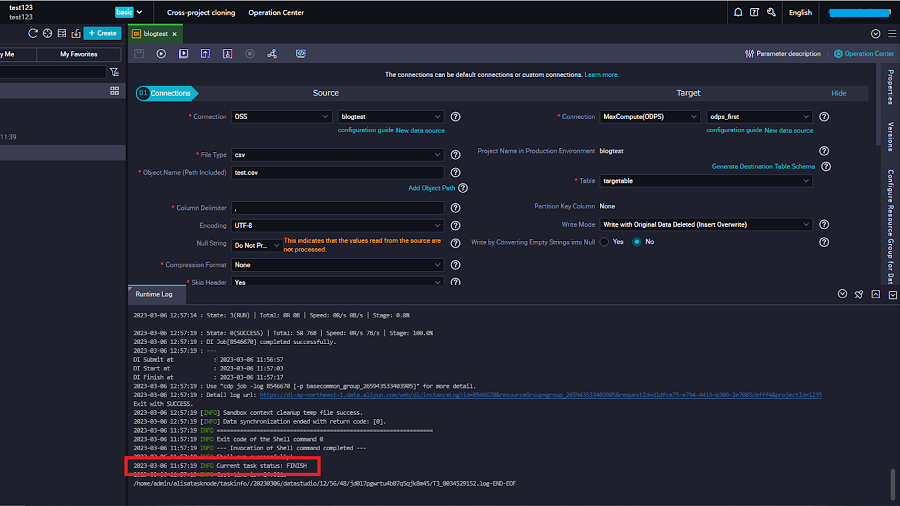900x506 pixels.
Task: Open the Write Mode dropdown
Action: click(705, 225)
